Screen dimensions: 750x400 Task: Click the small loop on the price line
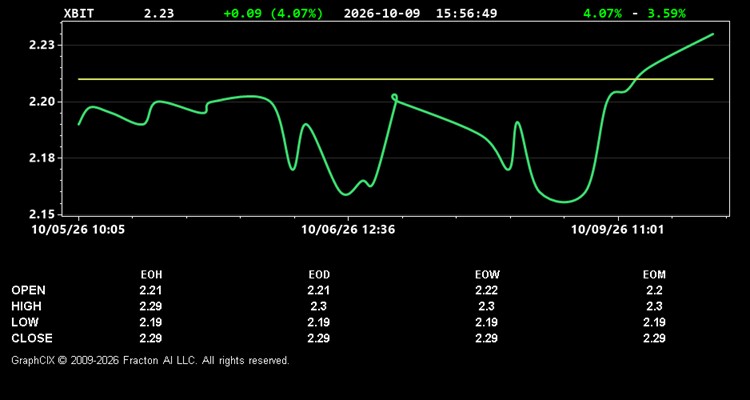tap(394, 97)
